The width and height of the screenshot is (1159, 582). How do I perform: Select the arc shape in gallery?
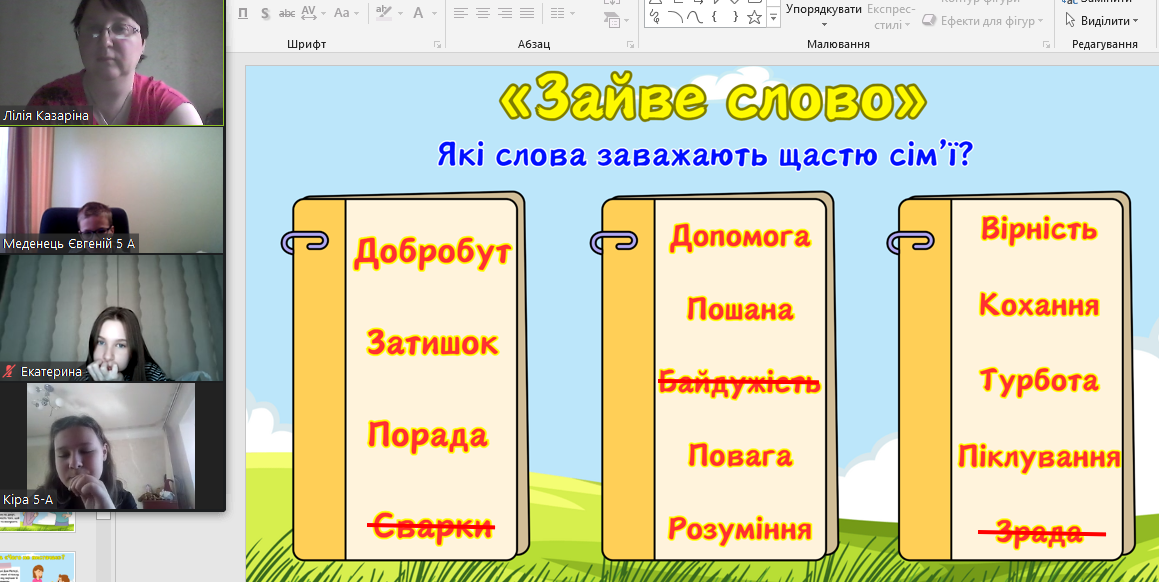coord(675,17)
